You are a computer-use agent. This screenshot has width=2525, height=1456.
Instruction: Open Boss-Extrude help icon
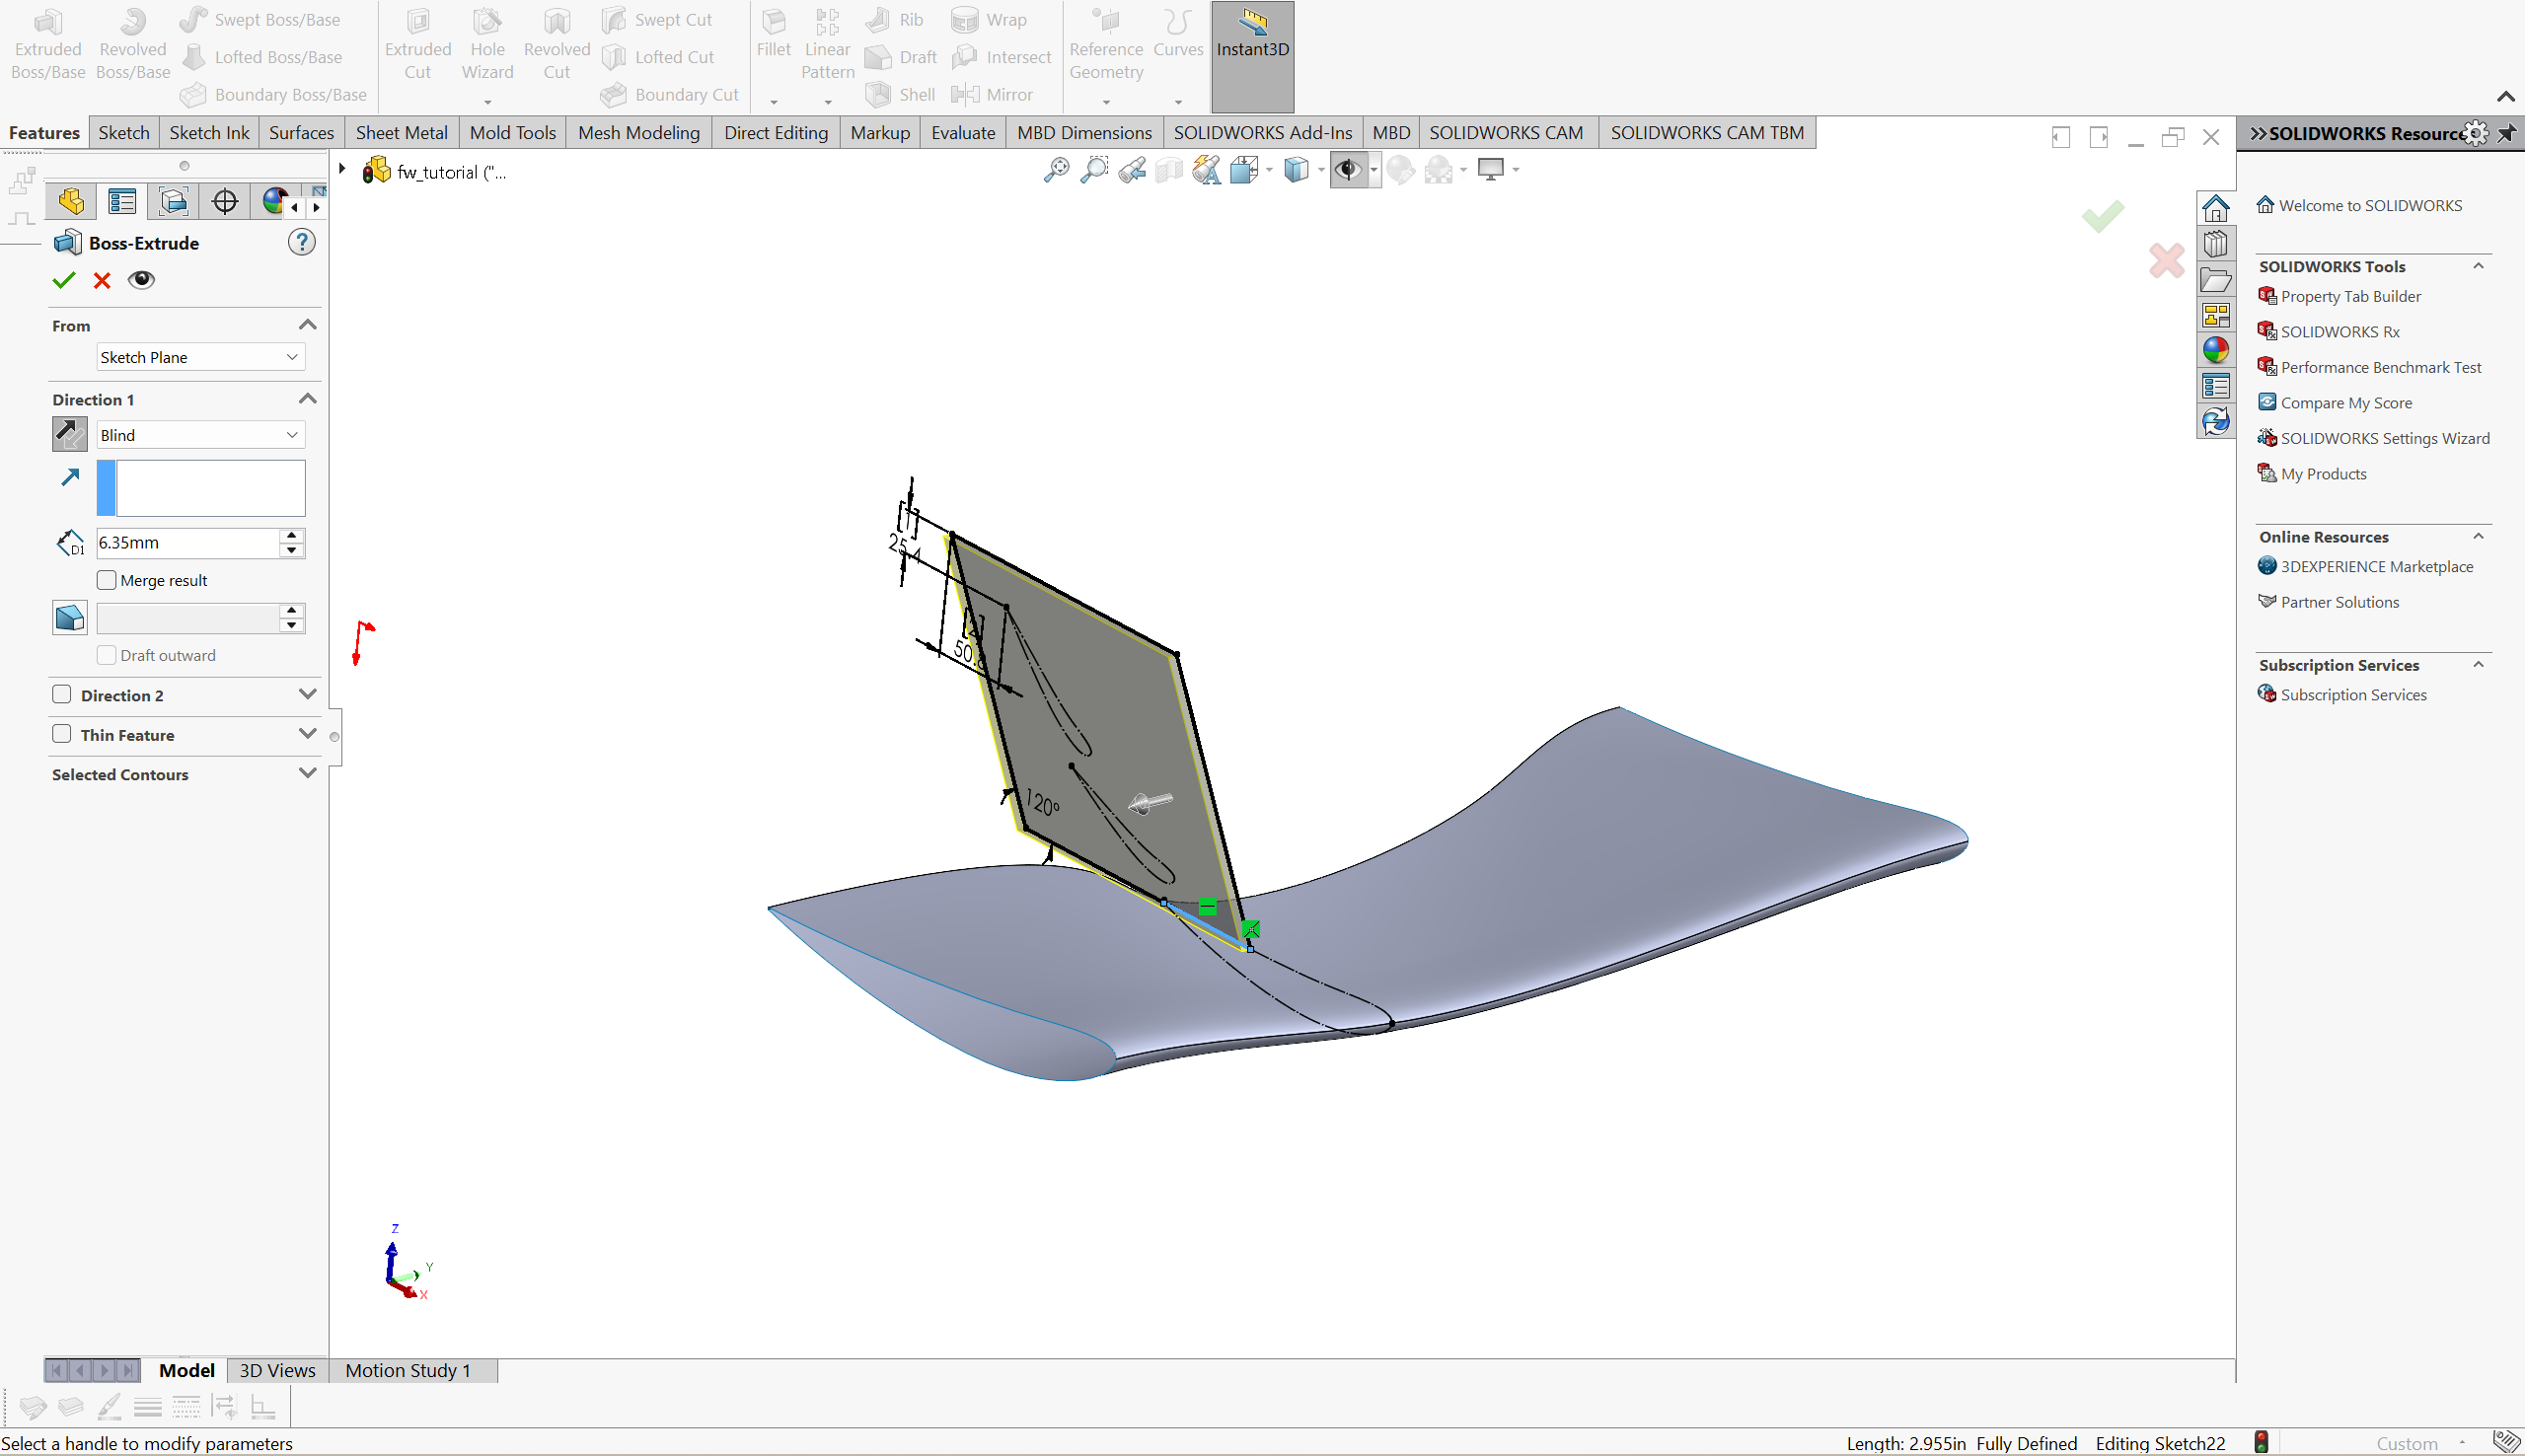301,243
